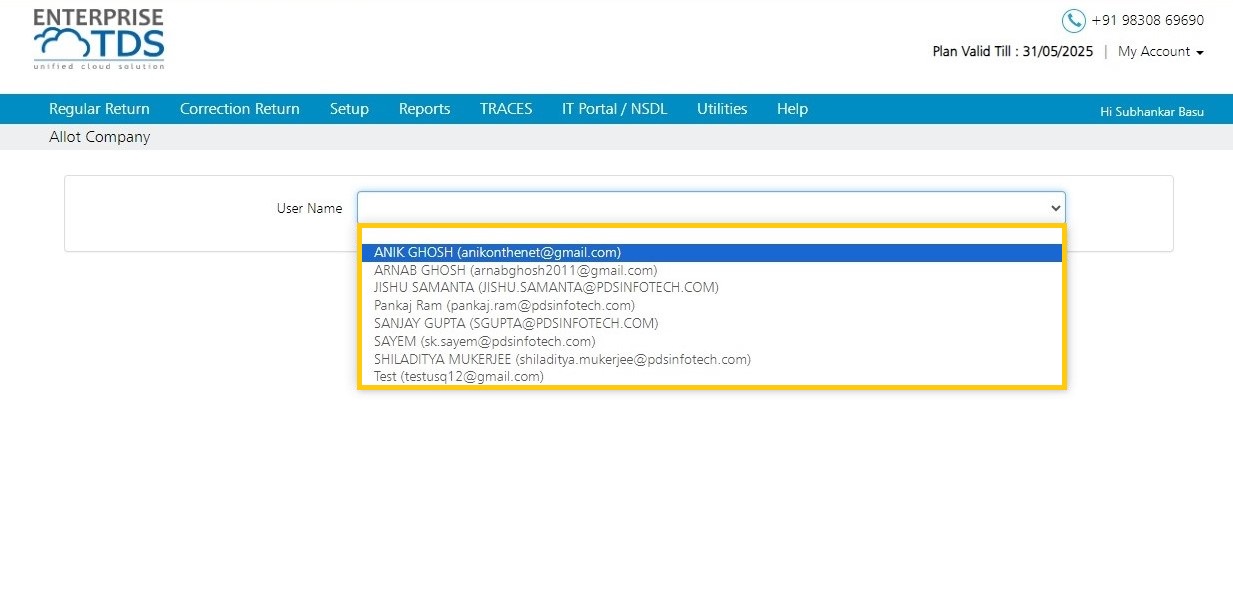
Task: Open the My Account dropdown
Action: (x=1160, y=52)
